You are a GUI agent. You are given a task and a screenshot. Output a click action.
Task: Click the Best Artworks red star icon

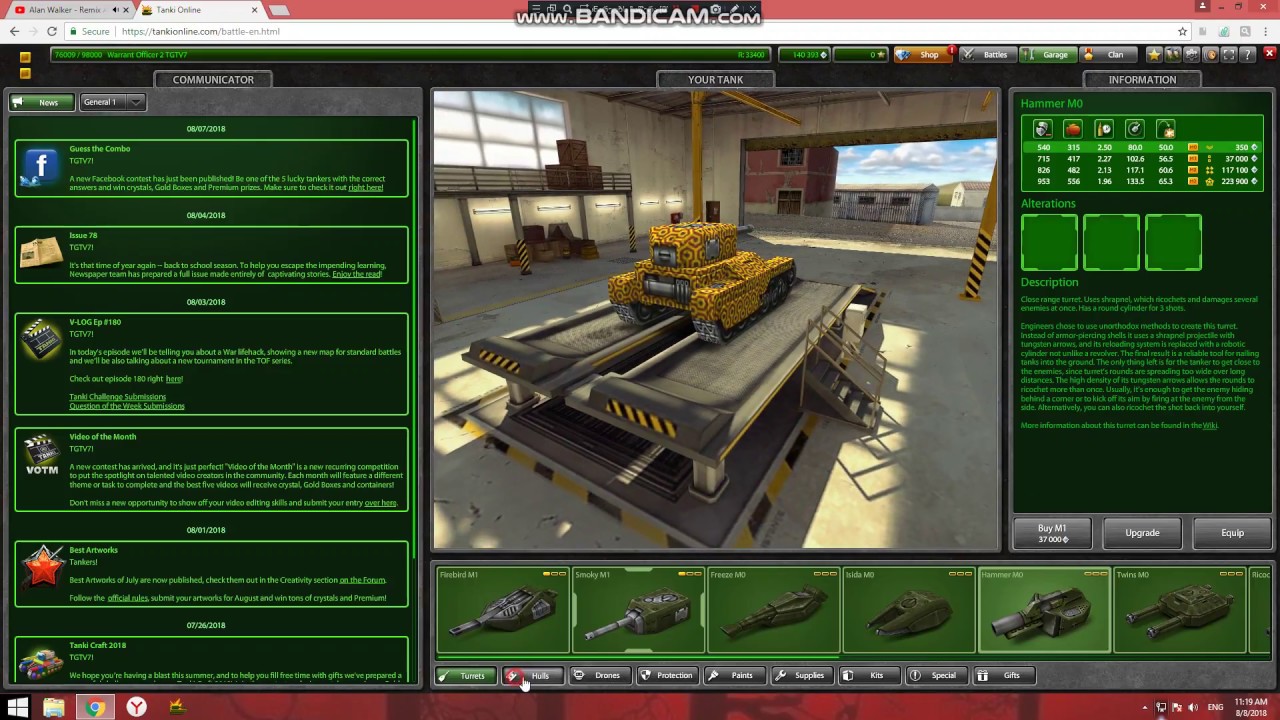pyautogui.click(x=41, y=568)
